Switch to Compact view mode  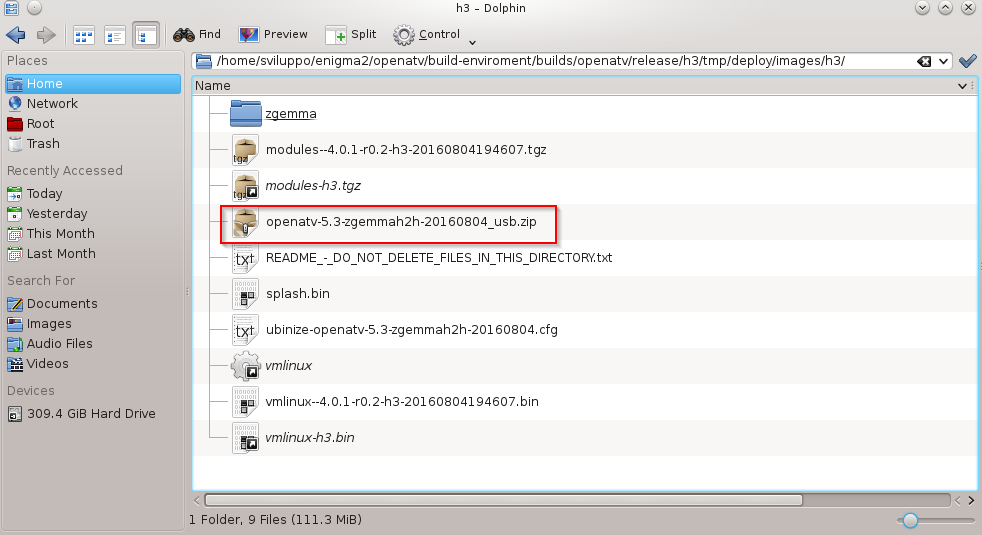pyautogui.click(x=115, y=35)
